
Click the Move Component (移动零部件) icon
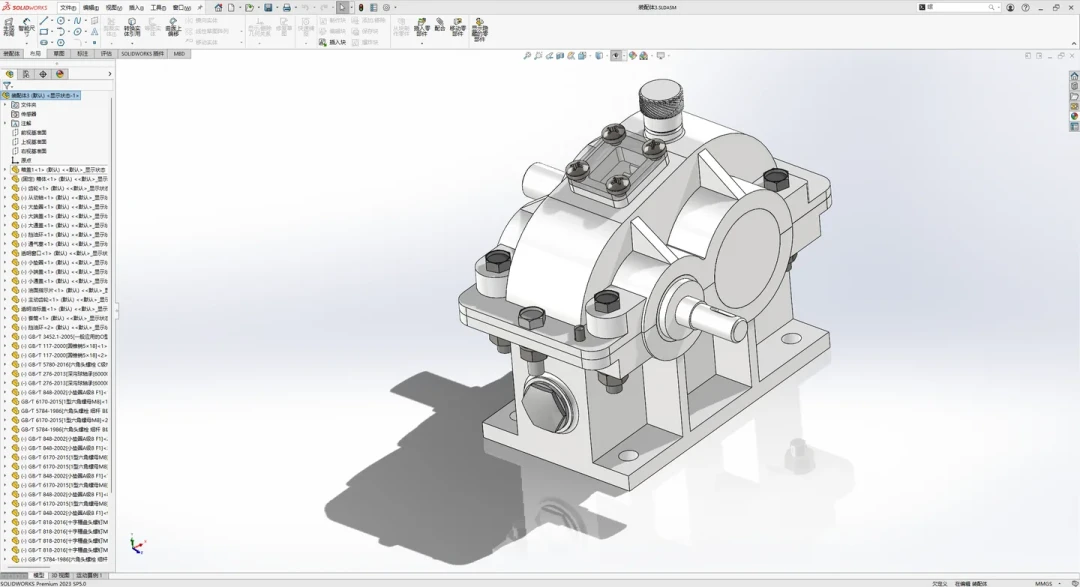tap(458, 28)
